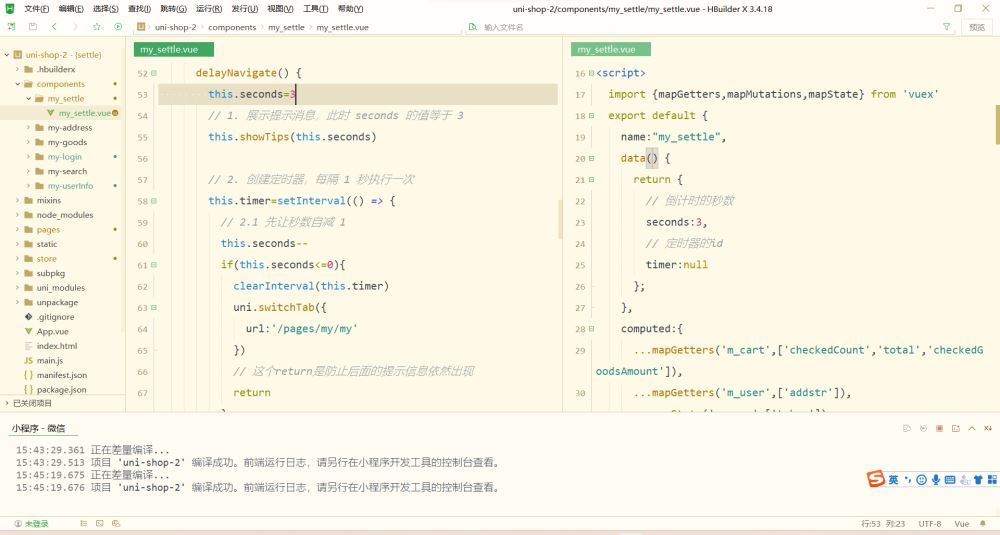The height and width of the screenshot is (535, 1000).
Task: Fold code at line 63 uni.switchTab
Action: click(154, 307)
